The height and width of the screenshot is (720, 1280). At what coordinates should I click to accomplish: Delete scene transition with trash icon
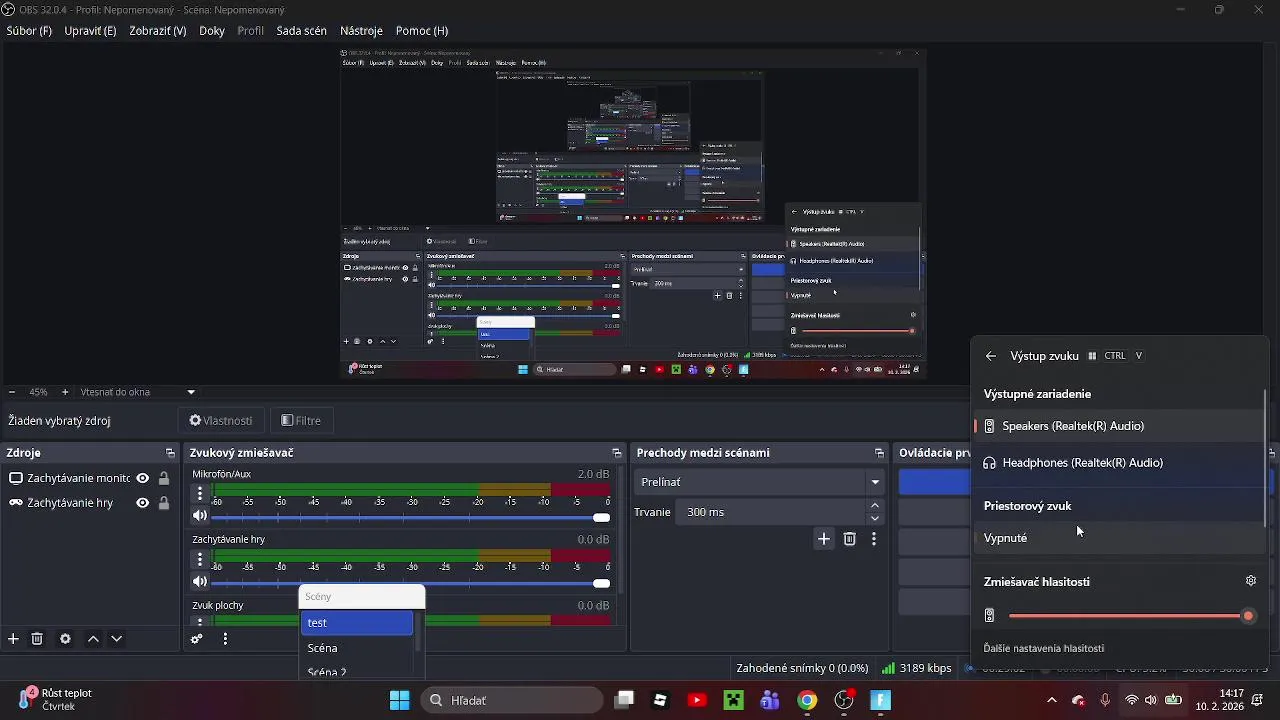[x=850, y=539]
